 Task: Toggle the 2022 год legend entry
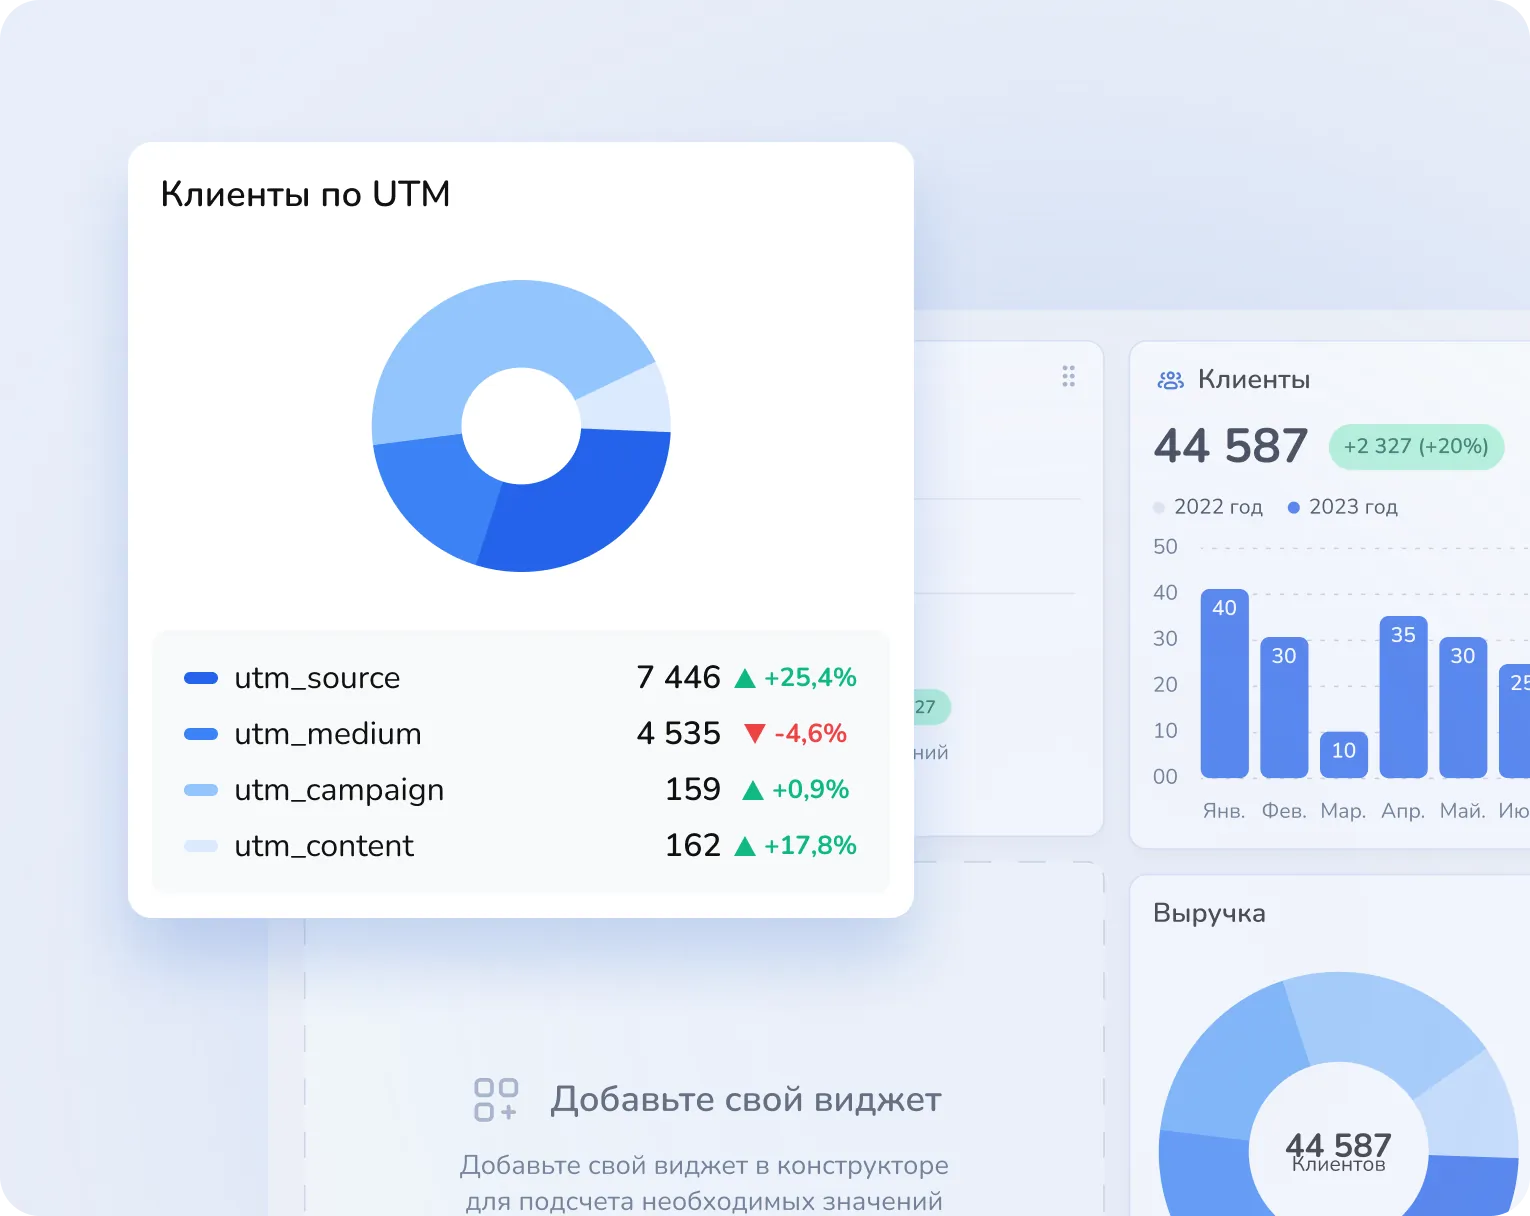click(1210, 507)
